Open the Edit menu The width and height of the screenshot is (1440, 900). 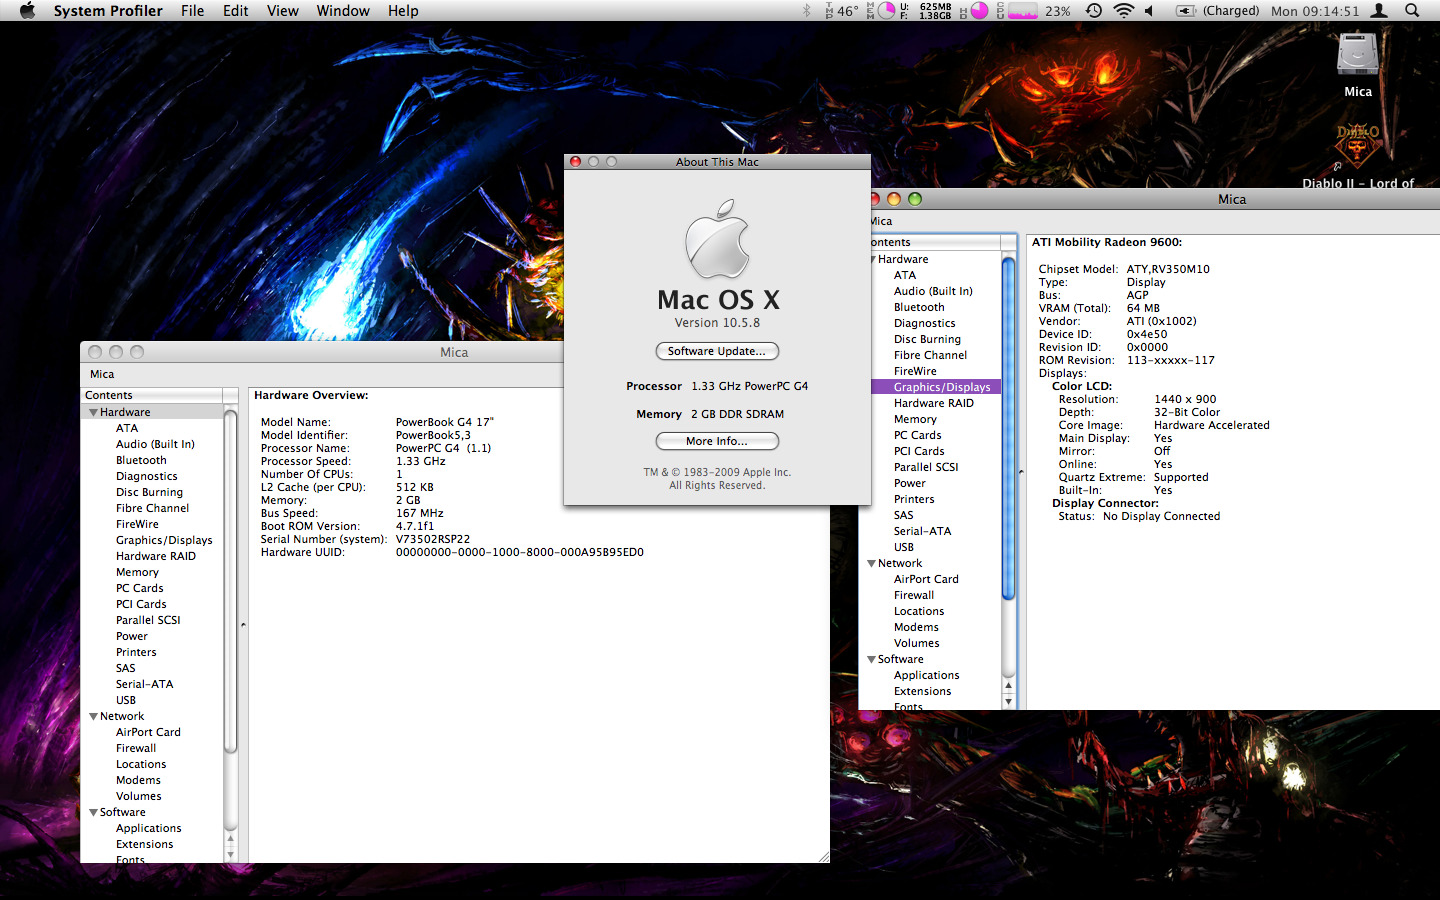click(235, 11)
